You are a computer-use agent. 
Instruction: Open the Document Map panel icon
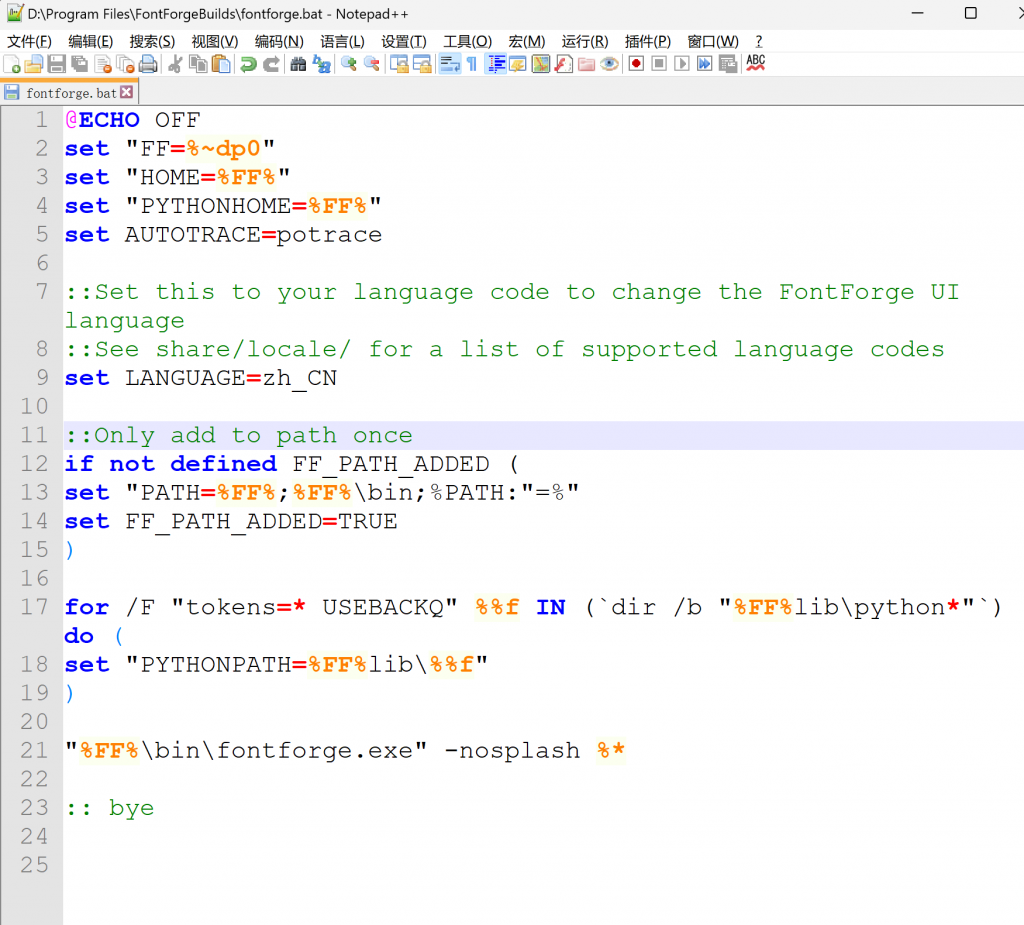(541, 64)
